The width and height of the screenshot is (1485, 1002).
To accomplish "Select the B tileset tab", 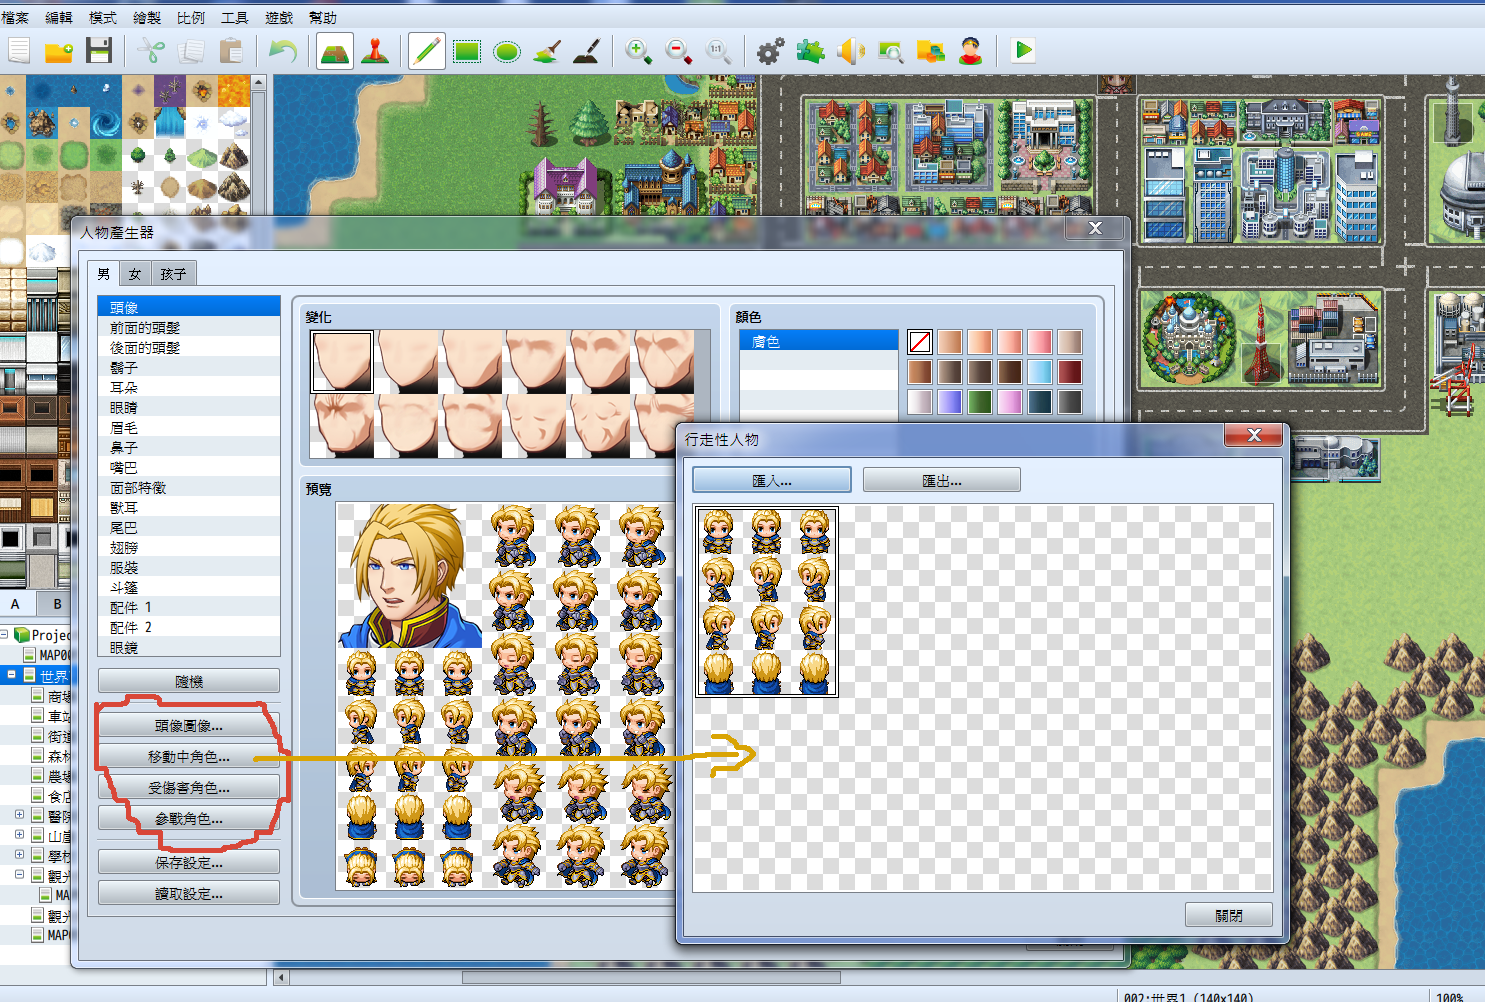I will coord(57,604).
